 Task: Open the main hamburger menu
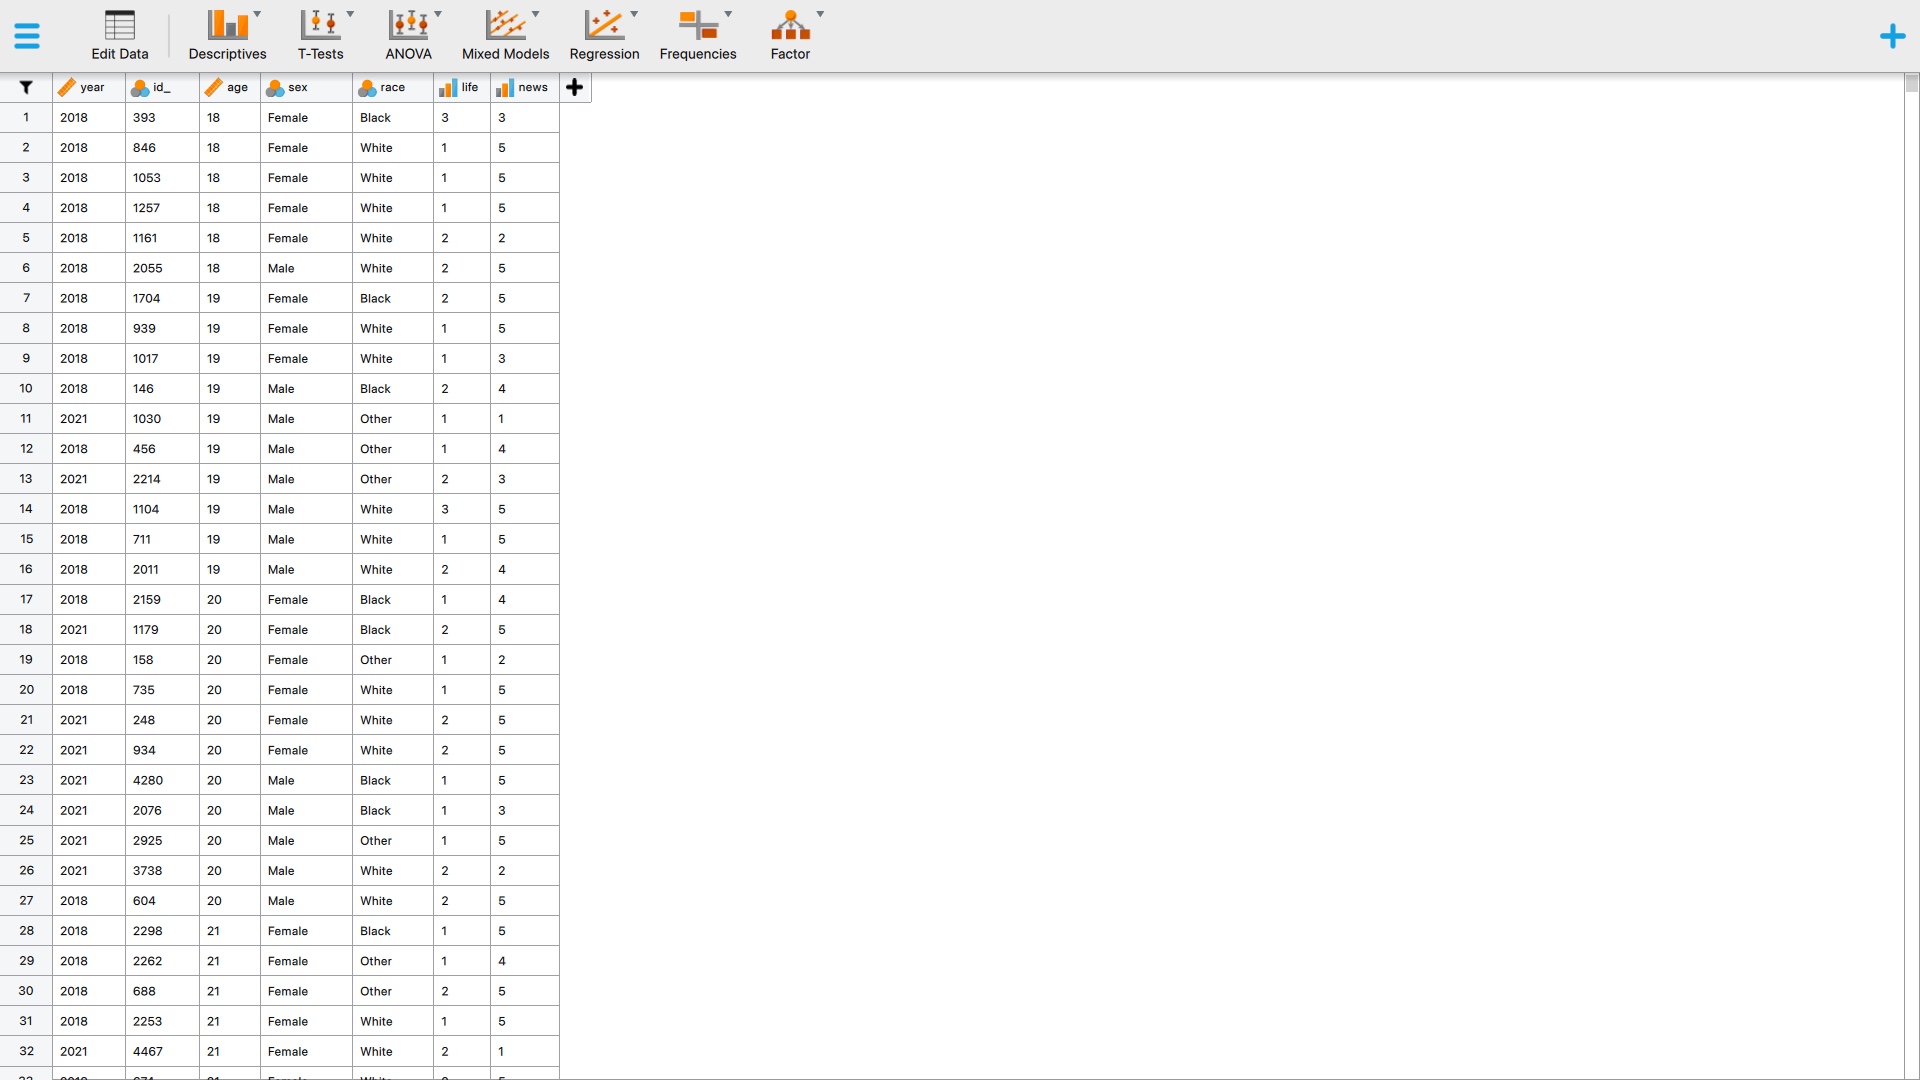pyautogui.click(x=27, y=36)
